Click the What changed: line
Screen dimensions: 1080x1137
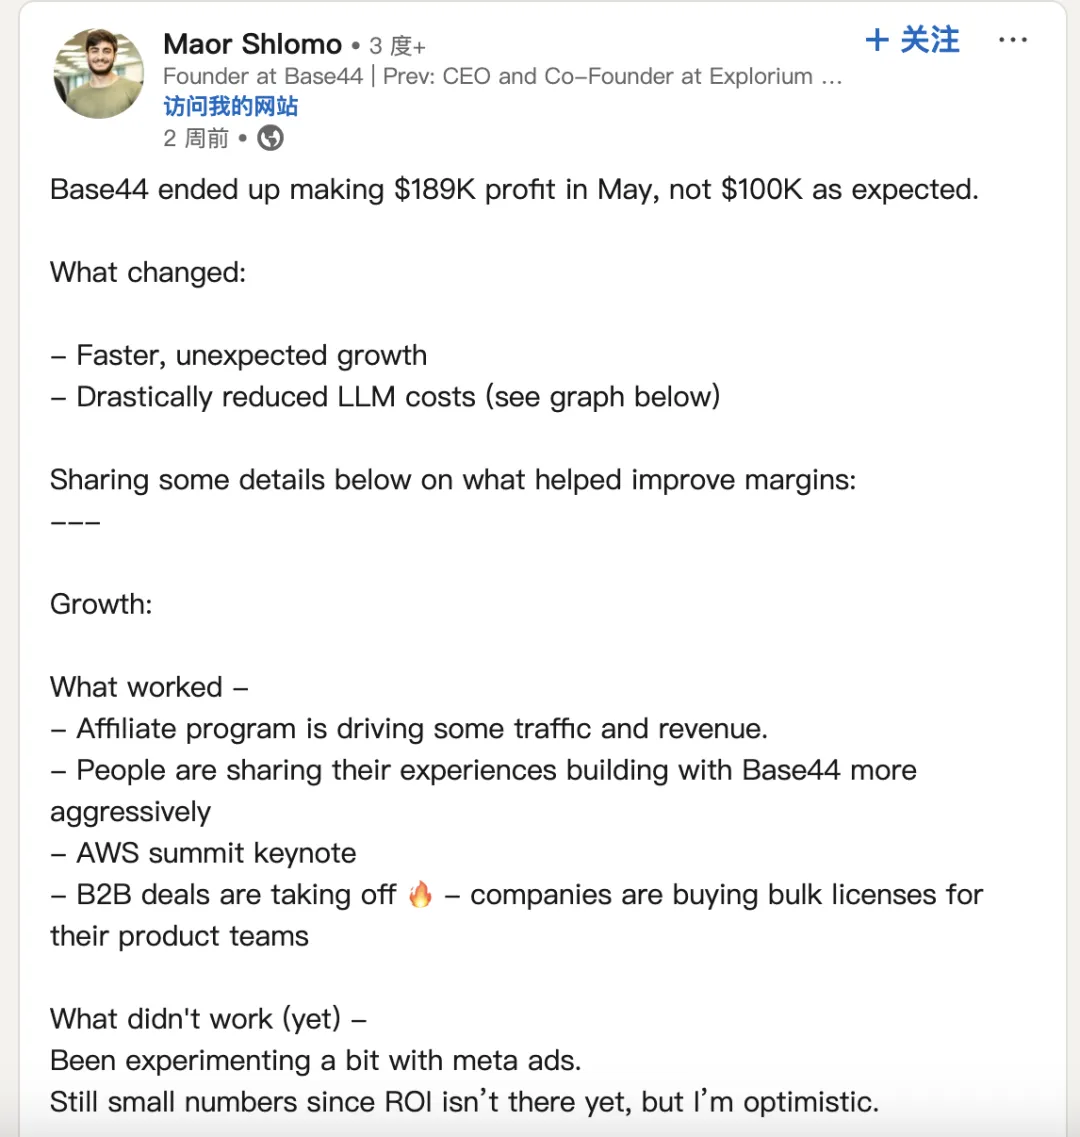click(148, 273)
